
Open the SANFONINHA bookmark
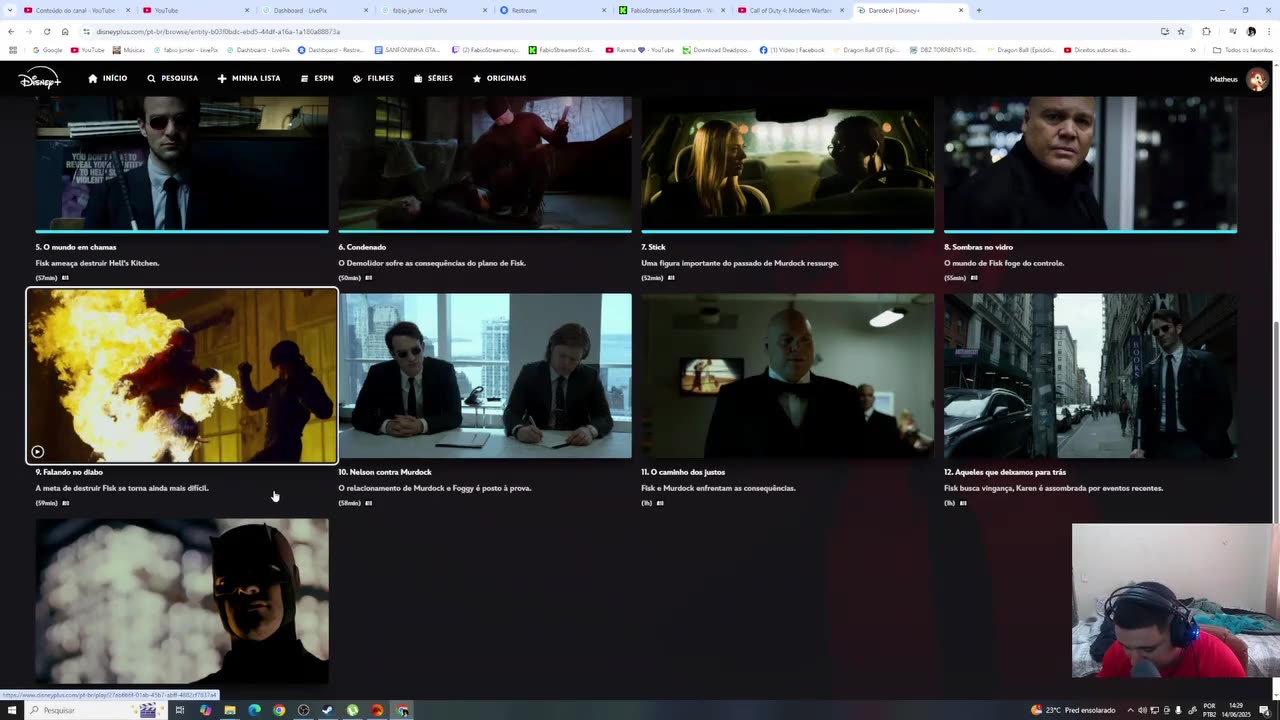point(407,49)
